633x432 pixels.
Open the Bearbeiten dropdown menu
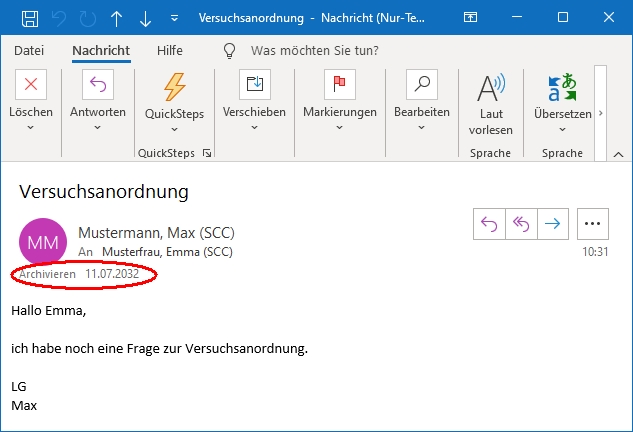pyautogui.click(x=421, y=128)
